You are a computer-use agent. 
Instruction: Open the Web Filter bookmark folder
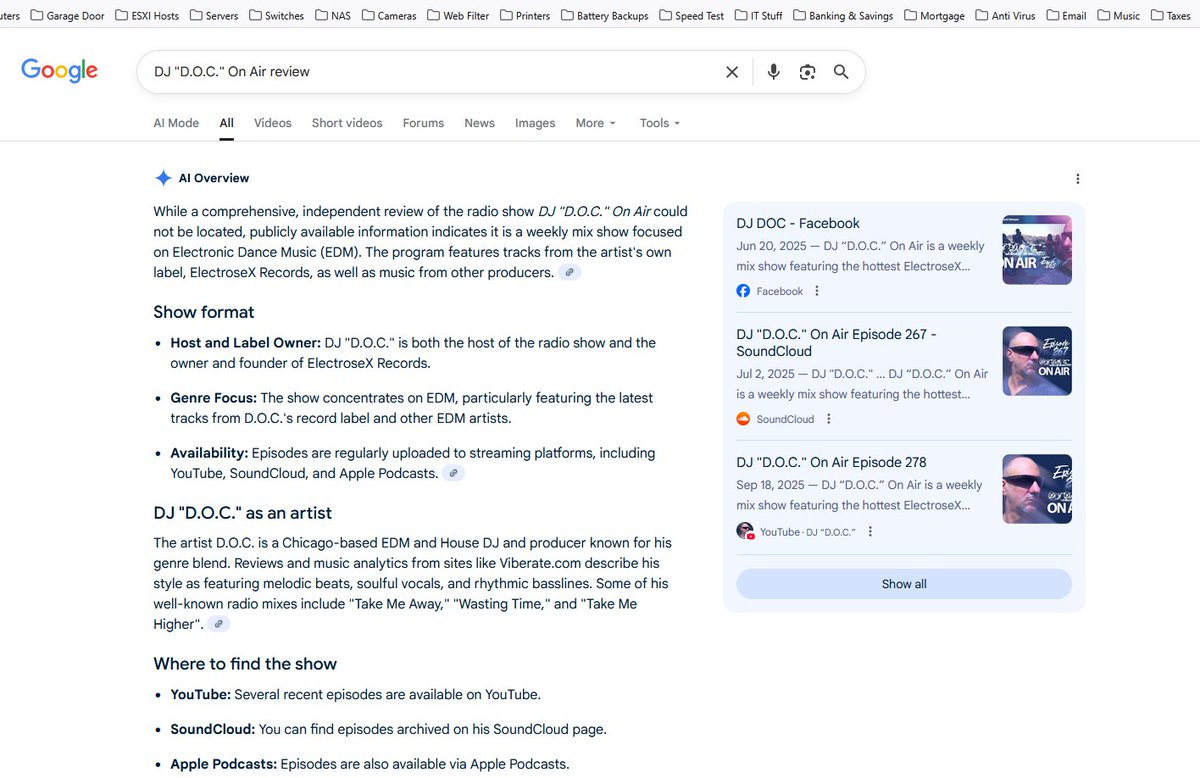(459, 16)
